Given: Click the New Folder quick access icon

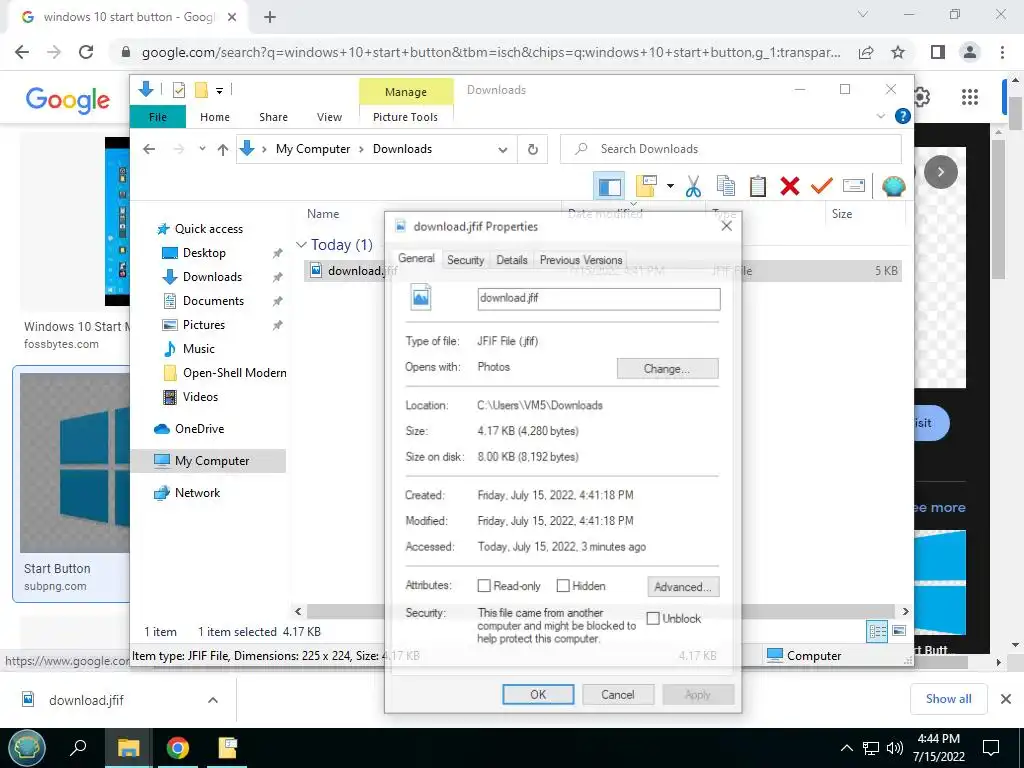Looking at the screenshot, I should (x=201, y=90).
